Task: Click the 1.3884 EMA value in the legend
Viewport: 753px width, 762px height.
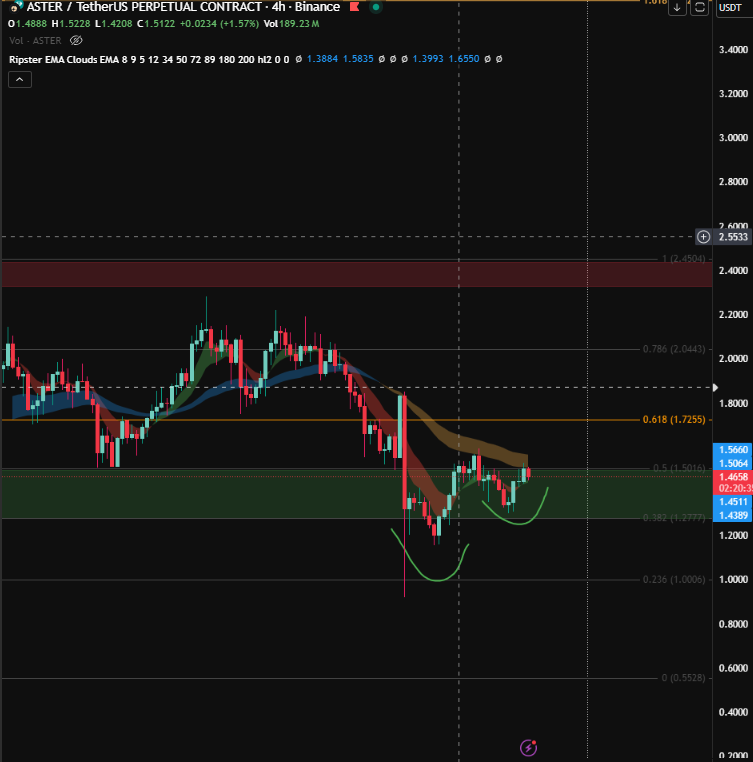Action: (322, 59)
